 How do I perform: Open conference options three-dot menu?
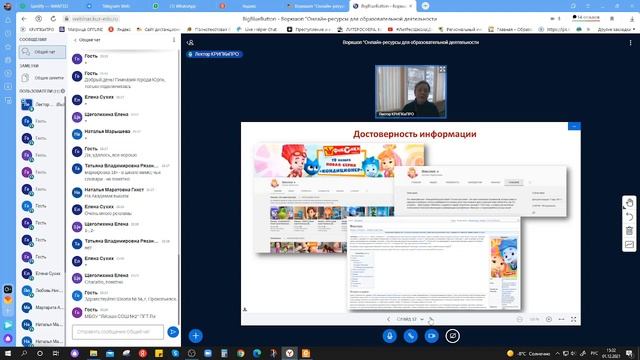point(630,42)
